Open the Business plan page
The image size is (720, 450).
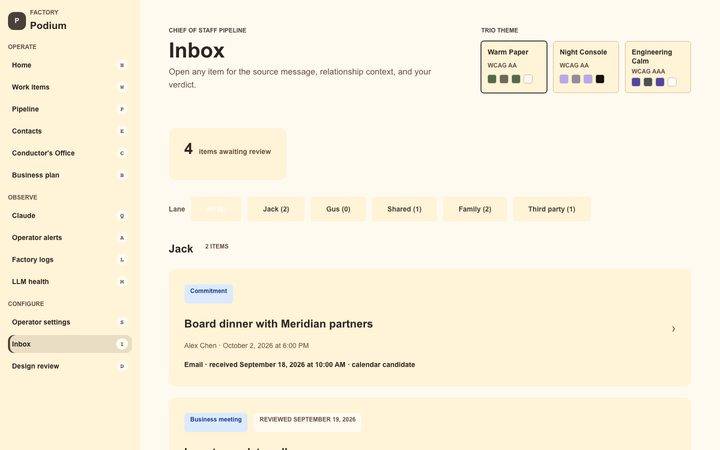pos(69,175)
